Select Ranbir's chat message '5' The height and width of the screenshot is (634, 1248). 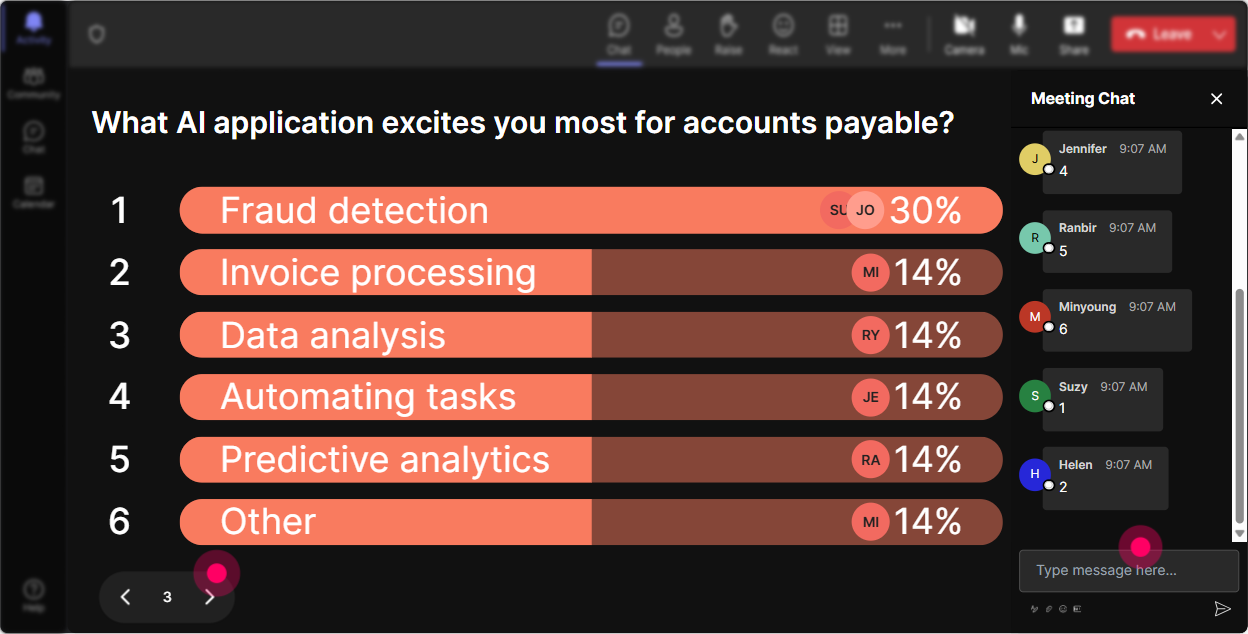(x=1107, y=241)
